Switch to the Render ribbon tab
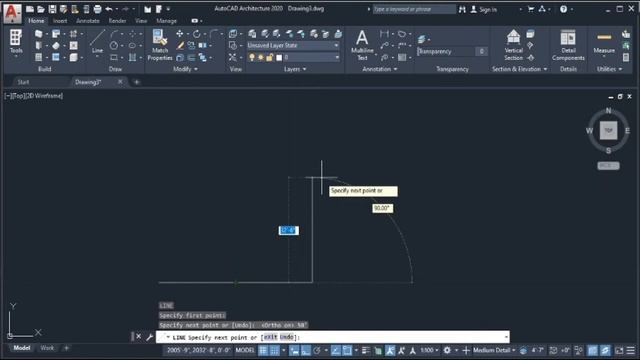Viewport: 640px width, 360px height. click(117, 20)
